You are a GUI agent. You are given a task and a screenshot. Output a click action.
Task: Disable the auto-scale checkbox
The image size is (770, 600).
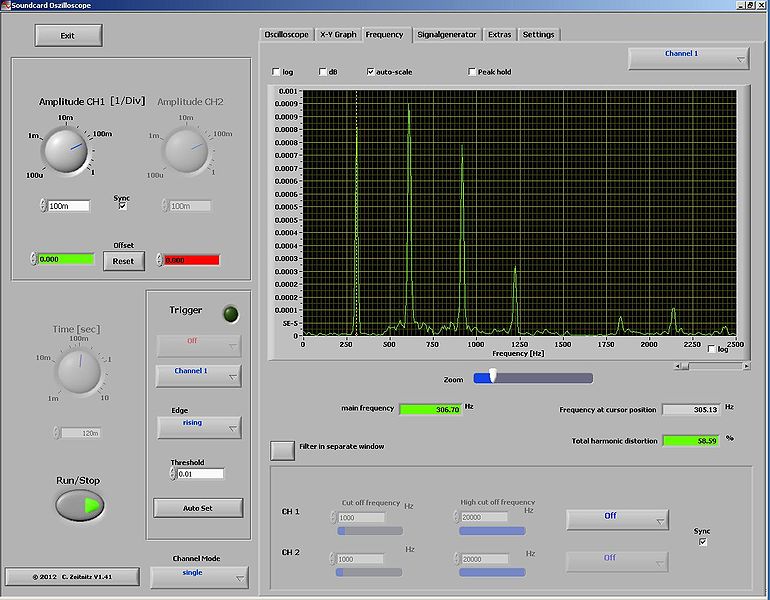click(371, 72)
